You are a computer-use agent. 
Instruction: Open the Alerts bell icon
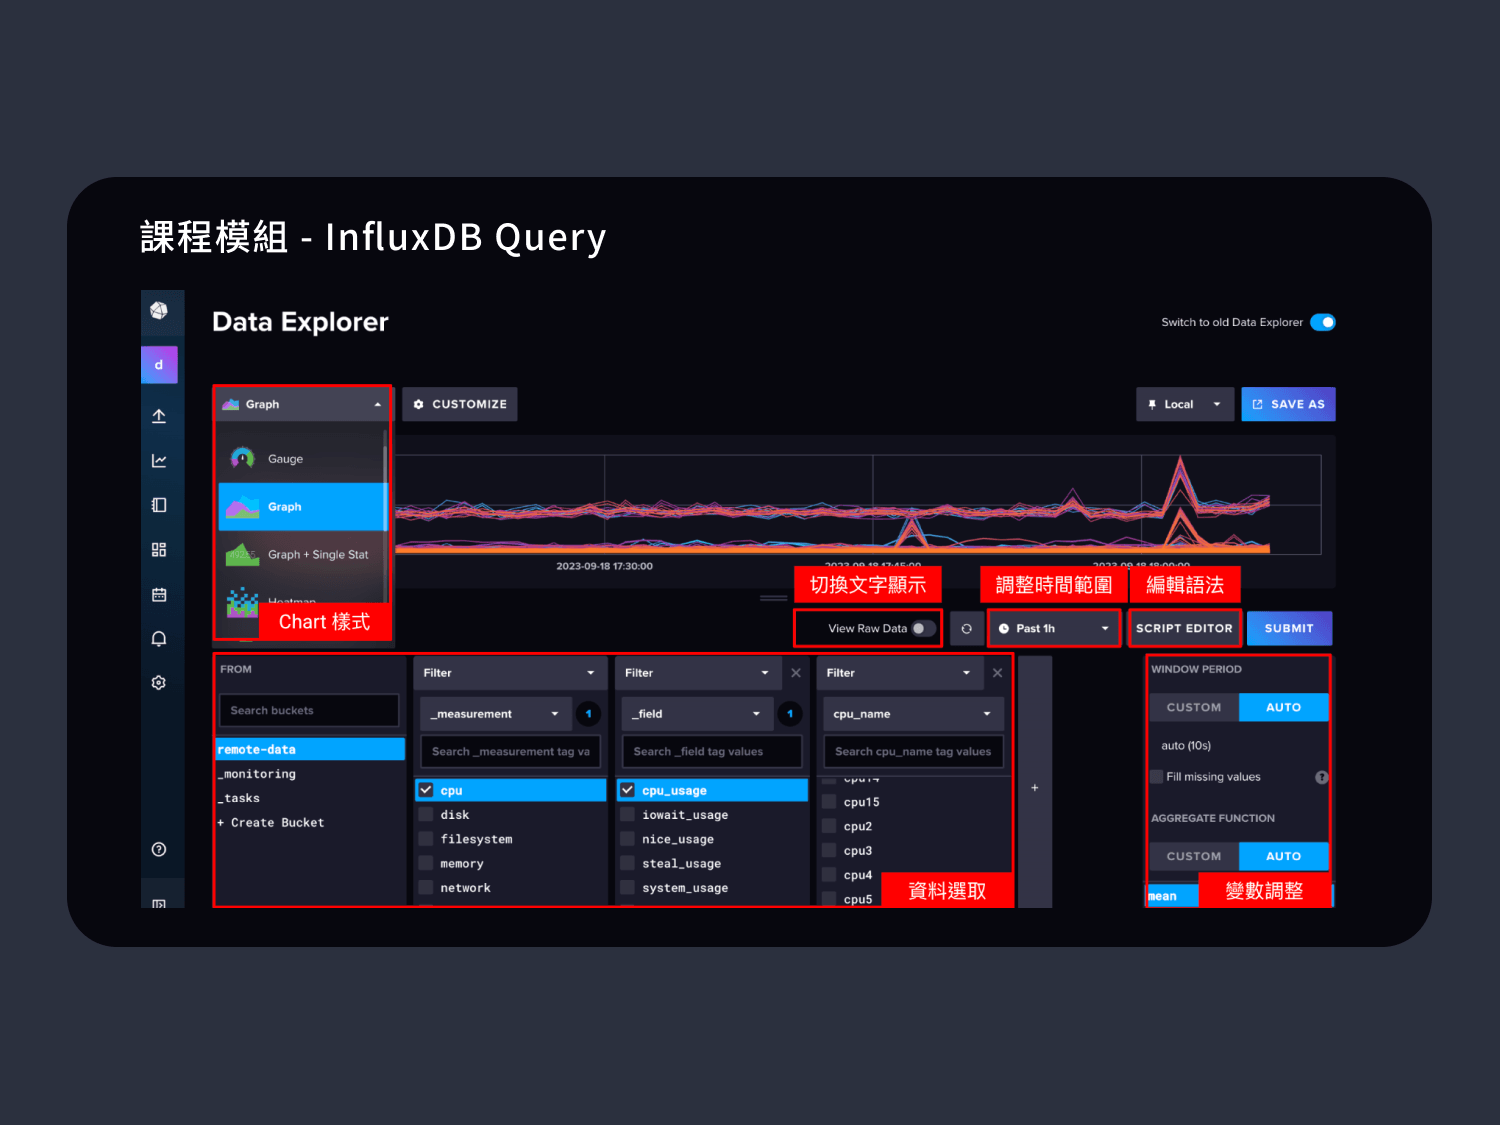click(x=159, y=639)
